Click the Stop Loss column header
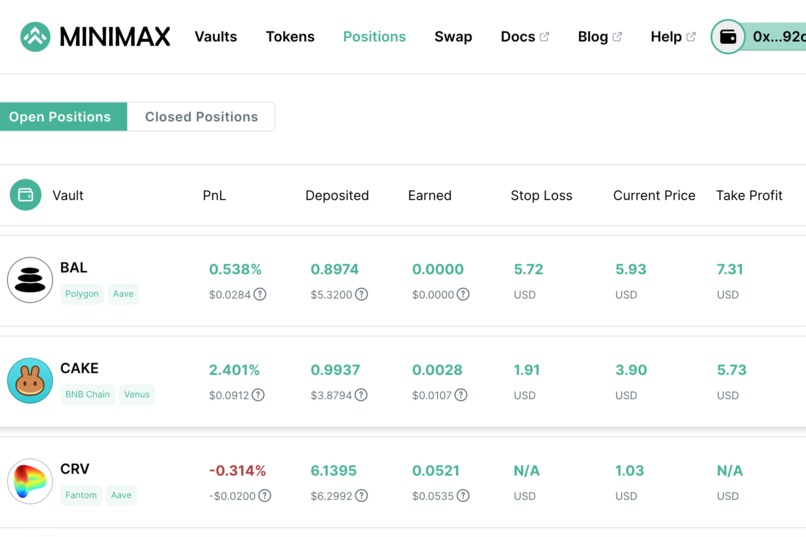 541,195
